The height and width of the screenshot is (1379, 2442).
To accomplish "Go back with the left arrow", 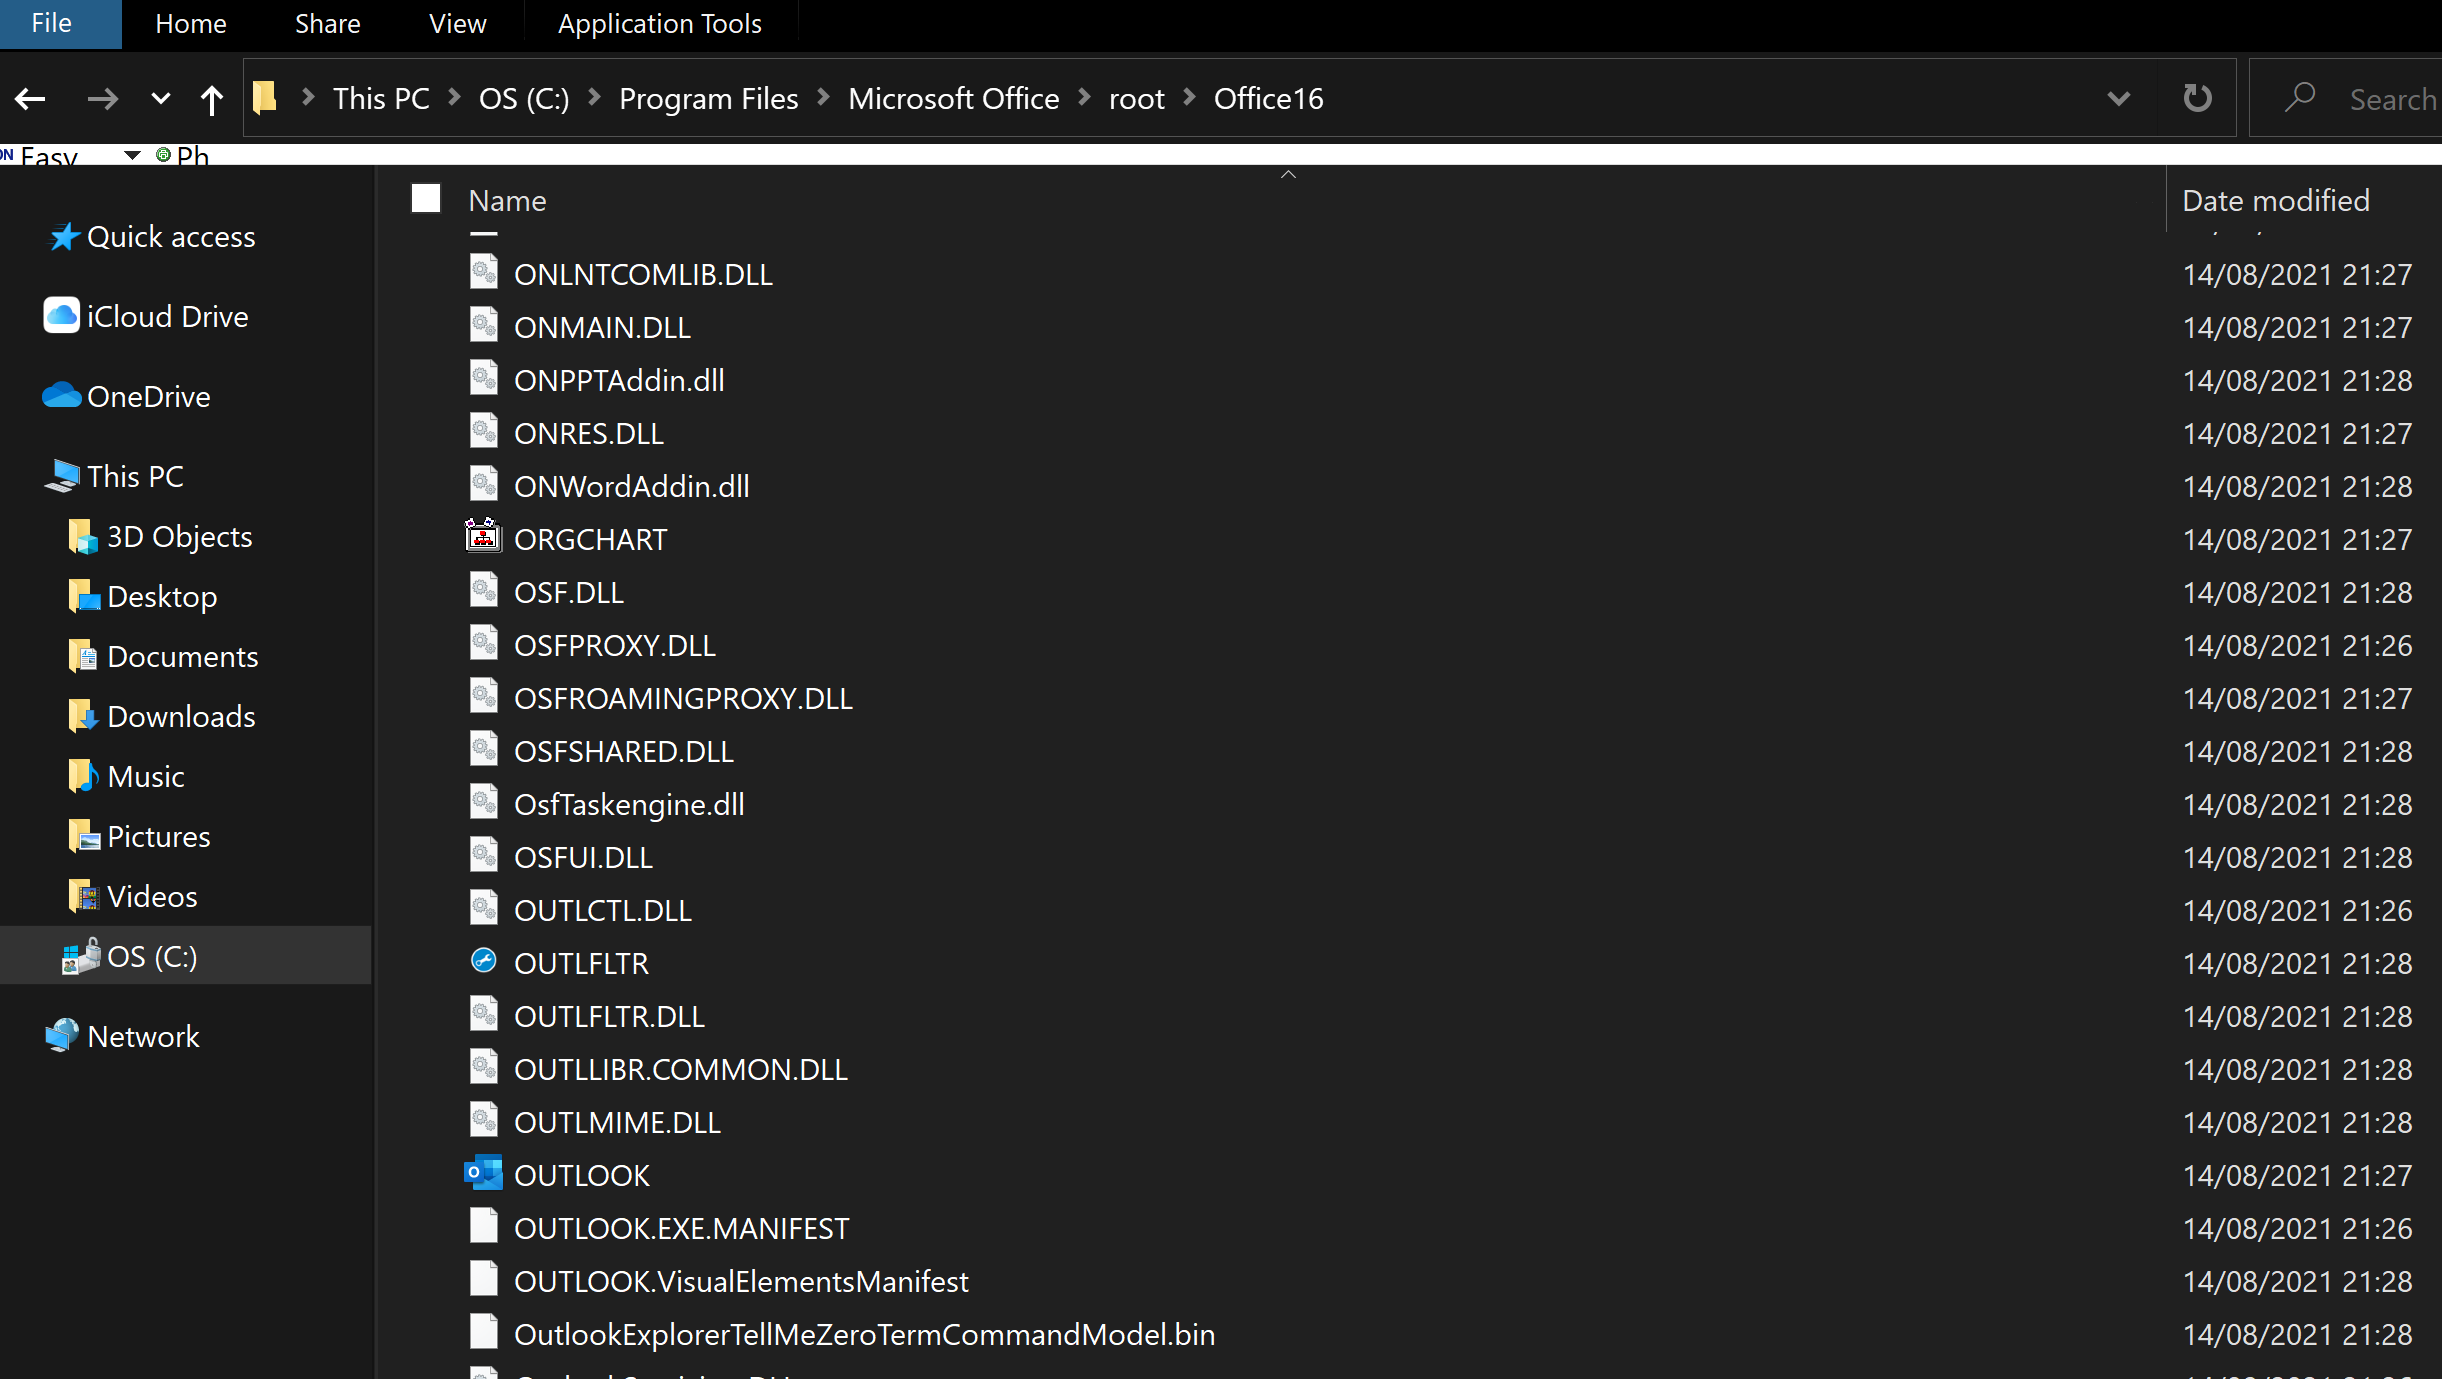I will [30, 99].
